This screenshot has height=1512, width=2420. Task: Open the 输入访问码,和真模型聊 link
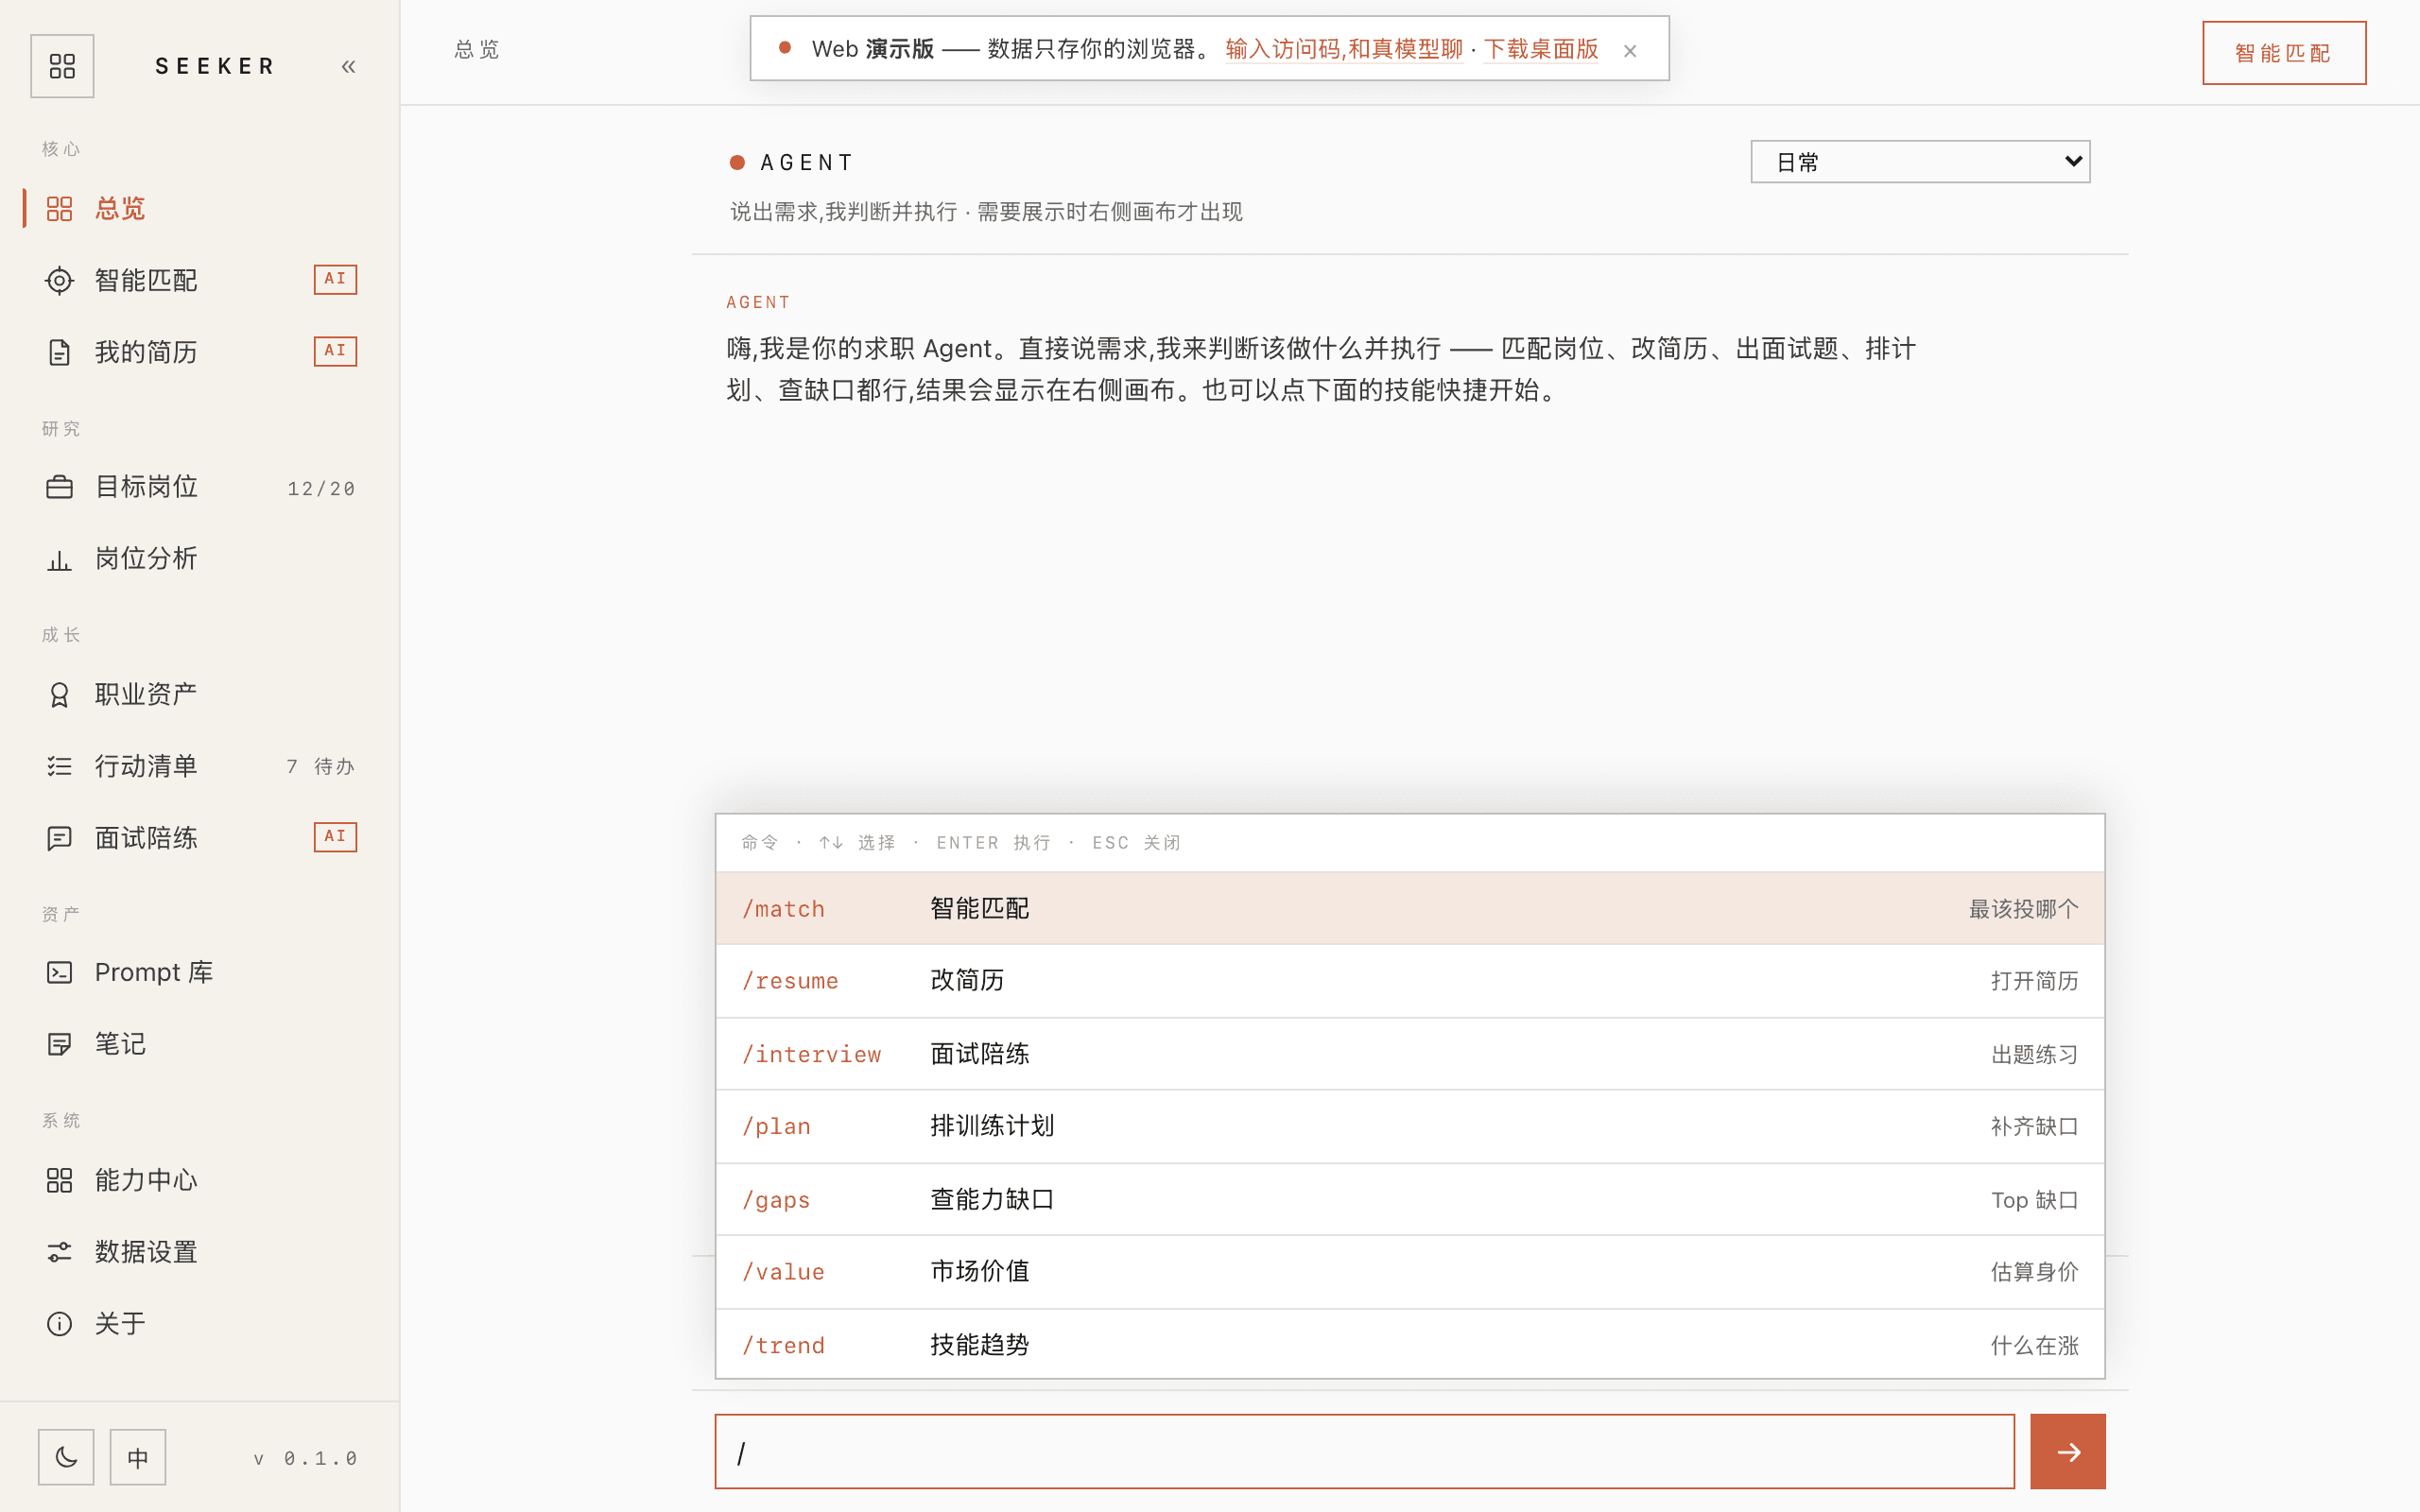[1344, 49]
